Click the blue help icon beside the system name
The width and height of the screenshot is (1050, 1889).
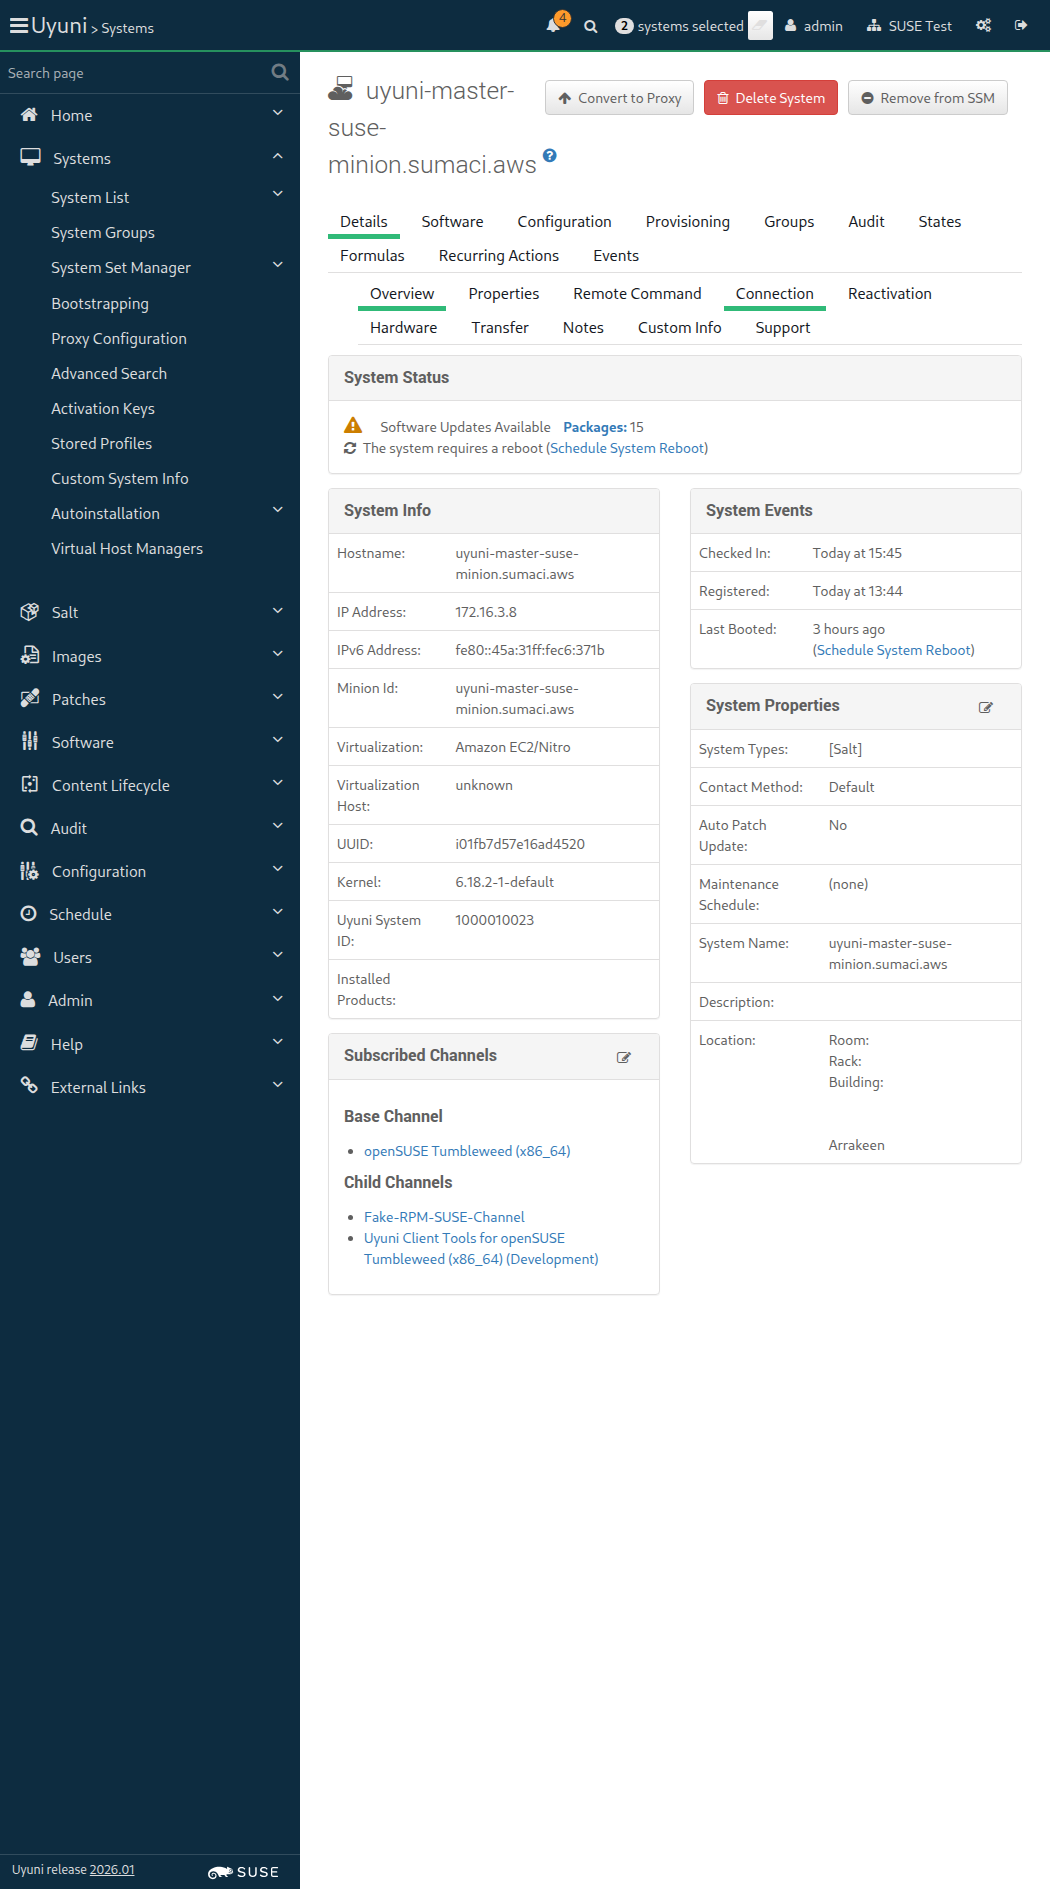(x=550, y=156)
